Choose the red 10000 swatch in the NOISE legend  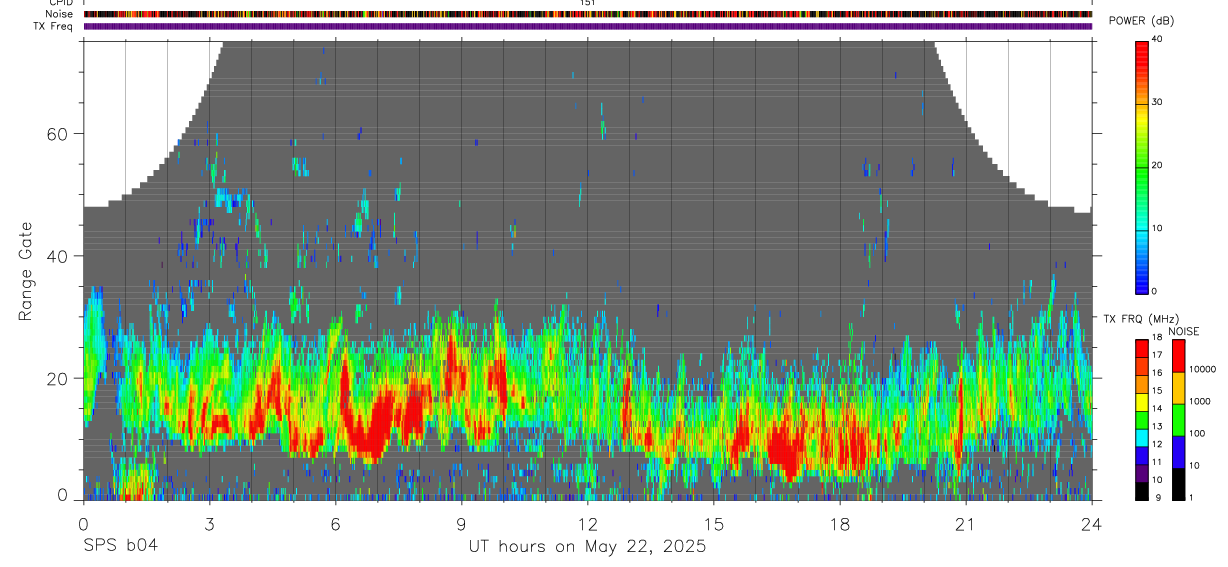pos(1178,356)
